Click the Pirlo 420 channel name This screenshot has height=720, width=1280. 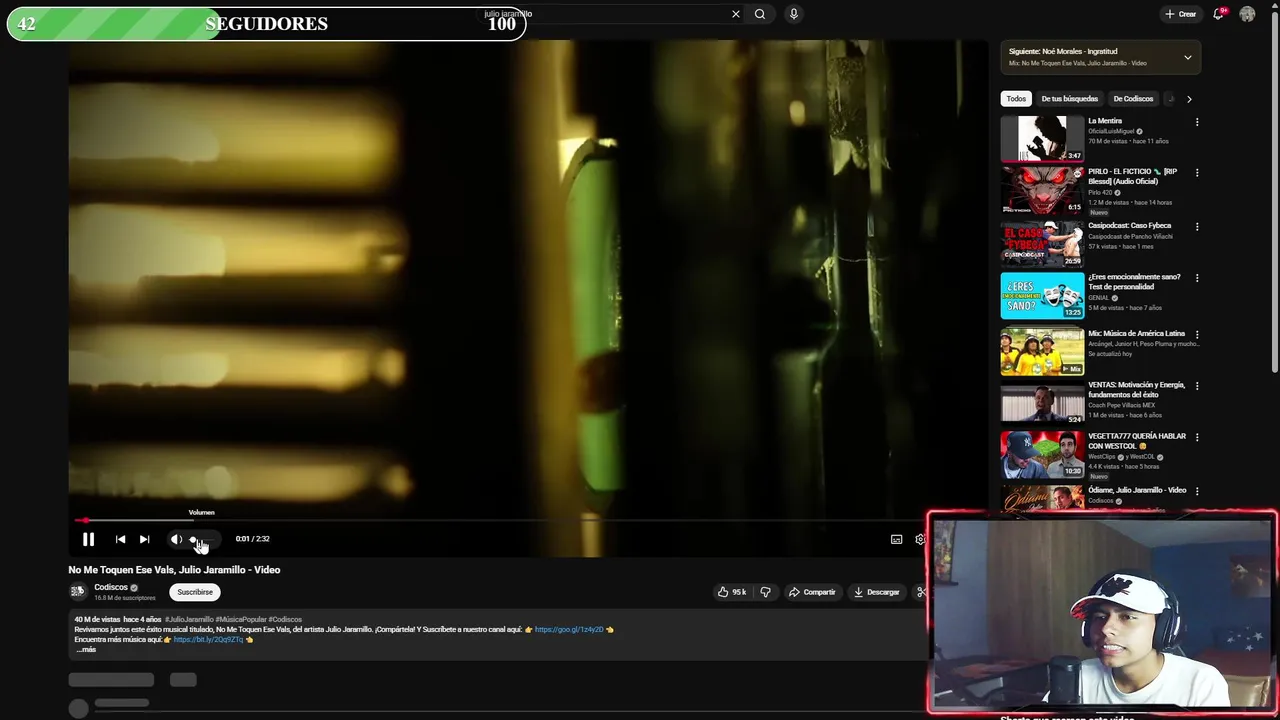(x=1100, y=192)
